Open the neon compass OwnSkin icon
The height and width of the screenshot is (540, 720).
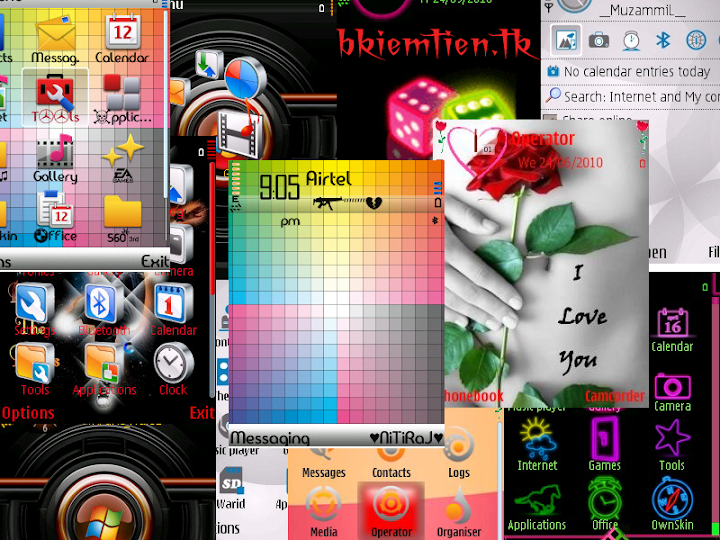click(x=672, y=499)
